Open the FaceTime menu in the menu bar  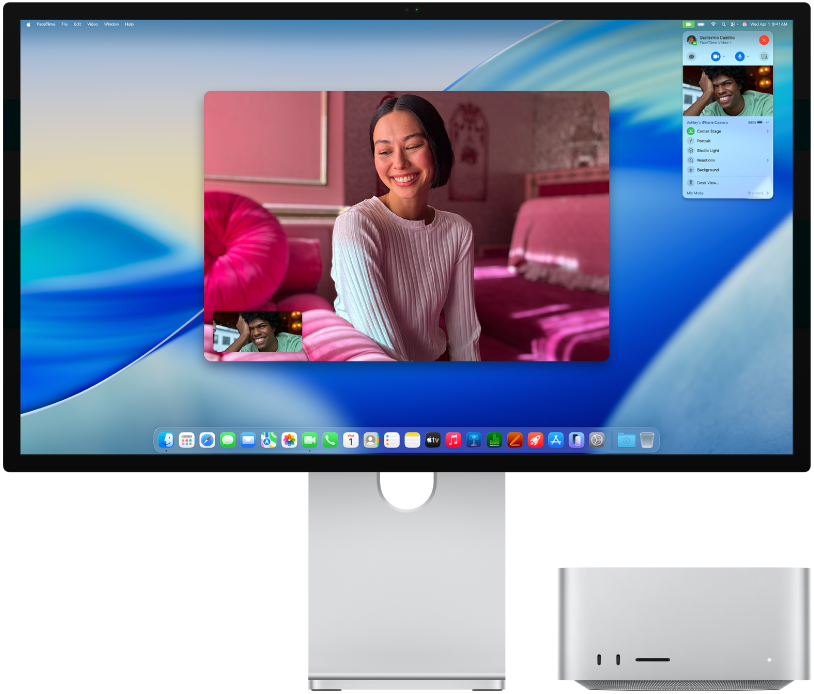click(46, 25)
